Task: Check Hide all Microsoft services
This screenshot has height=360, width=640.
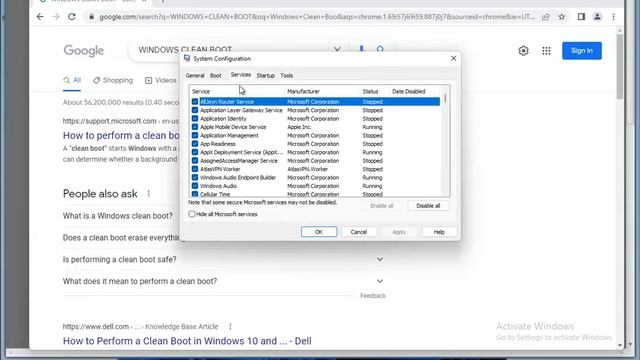Action: (x=192, y=214)
